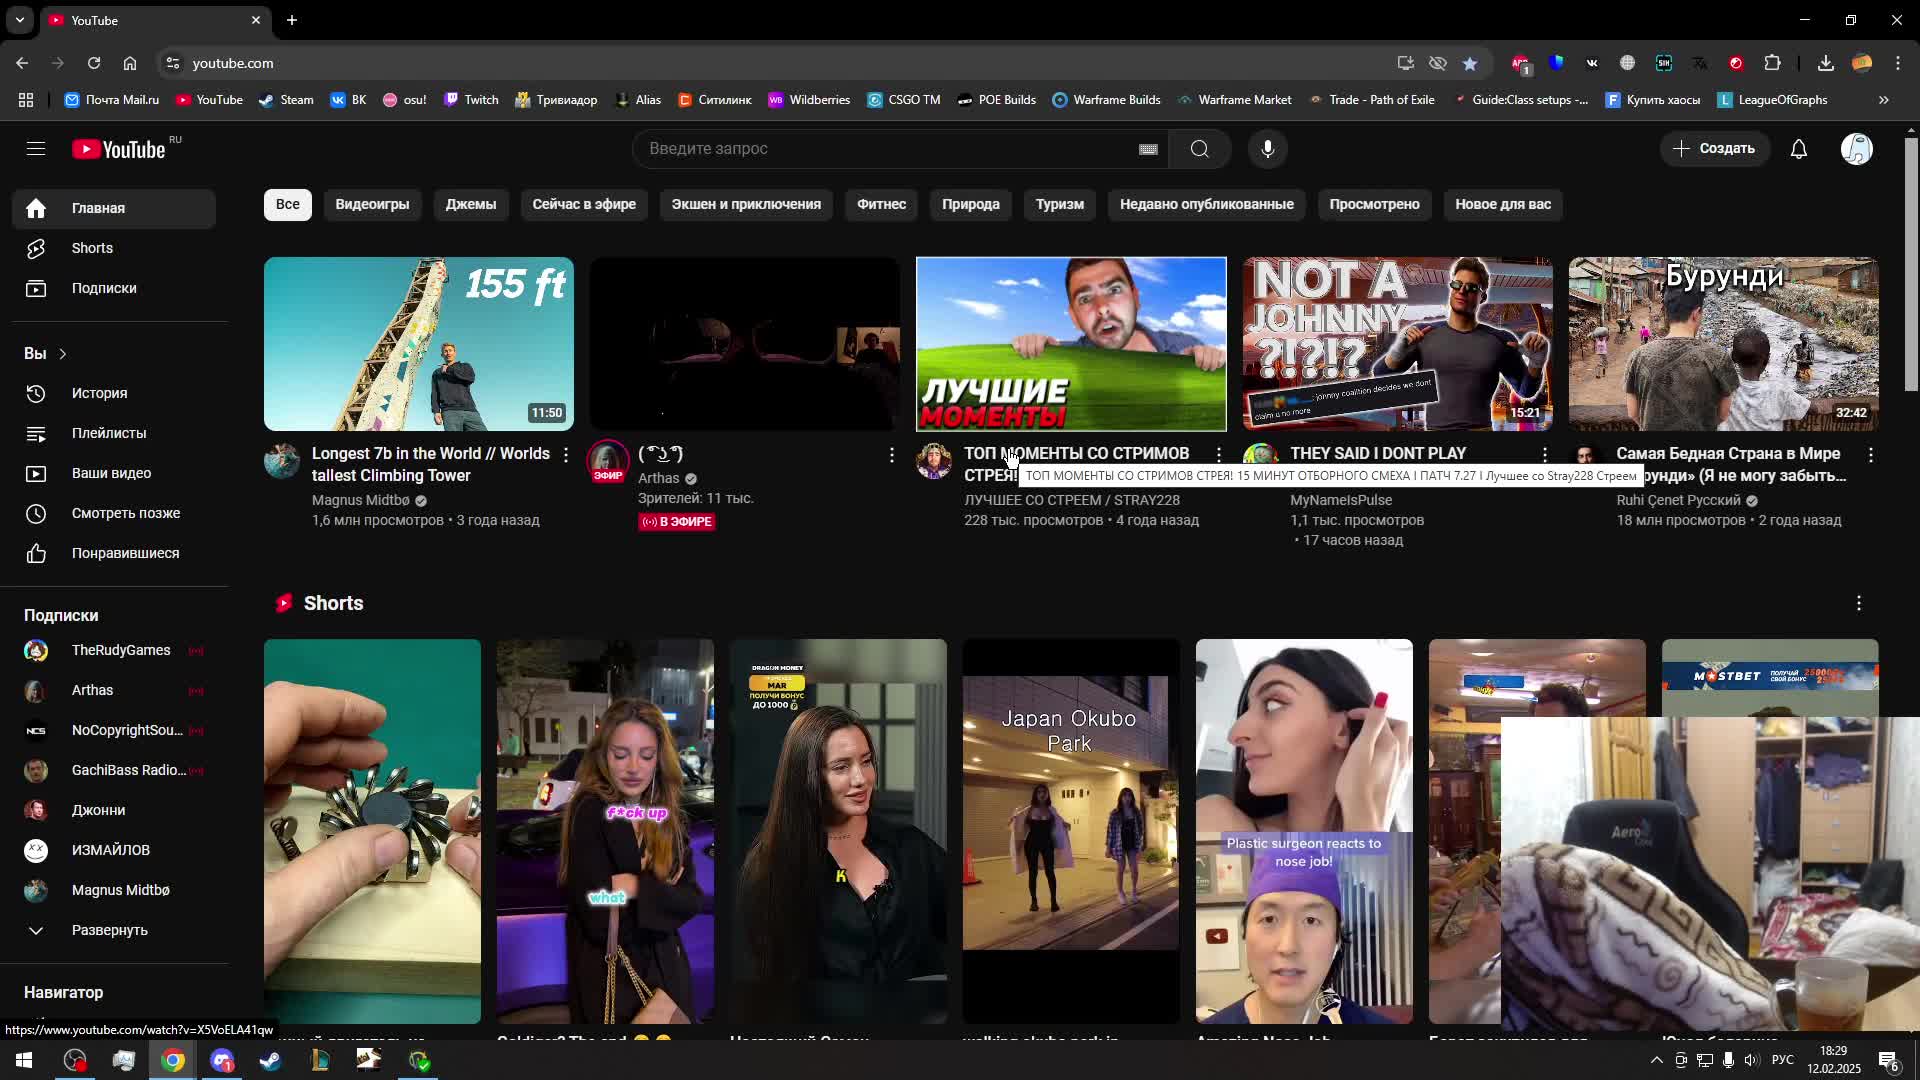The image size is (1920, 1080).
Task: Select the Недавно опубликованные chip
Action: click(1207, 204)
